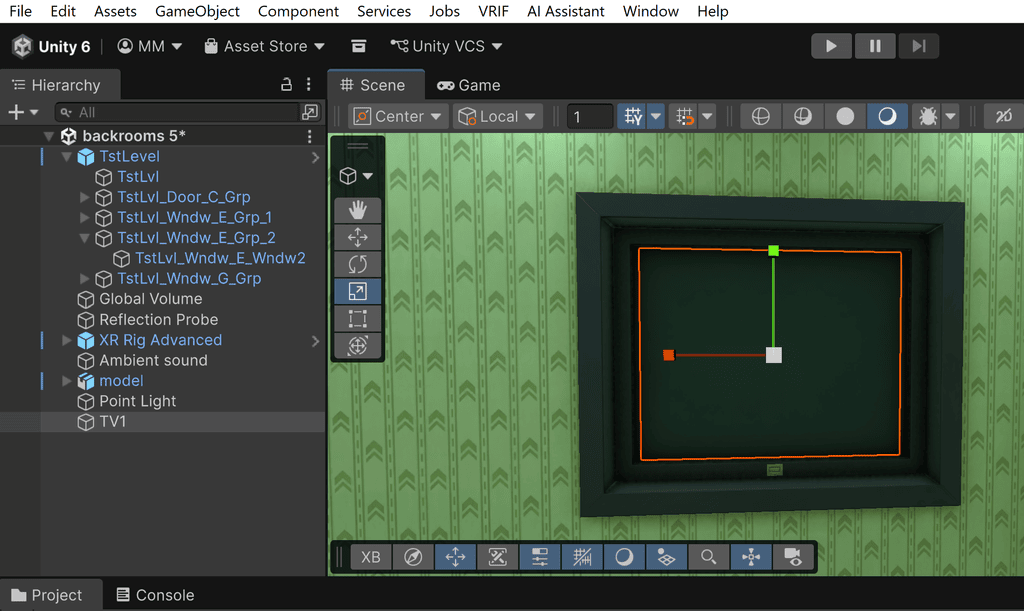
Task: Open the XR Rig Advanced prefab with its arrow
Action: pyautogui.click(x=315, y=341)
